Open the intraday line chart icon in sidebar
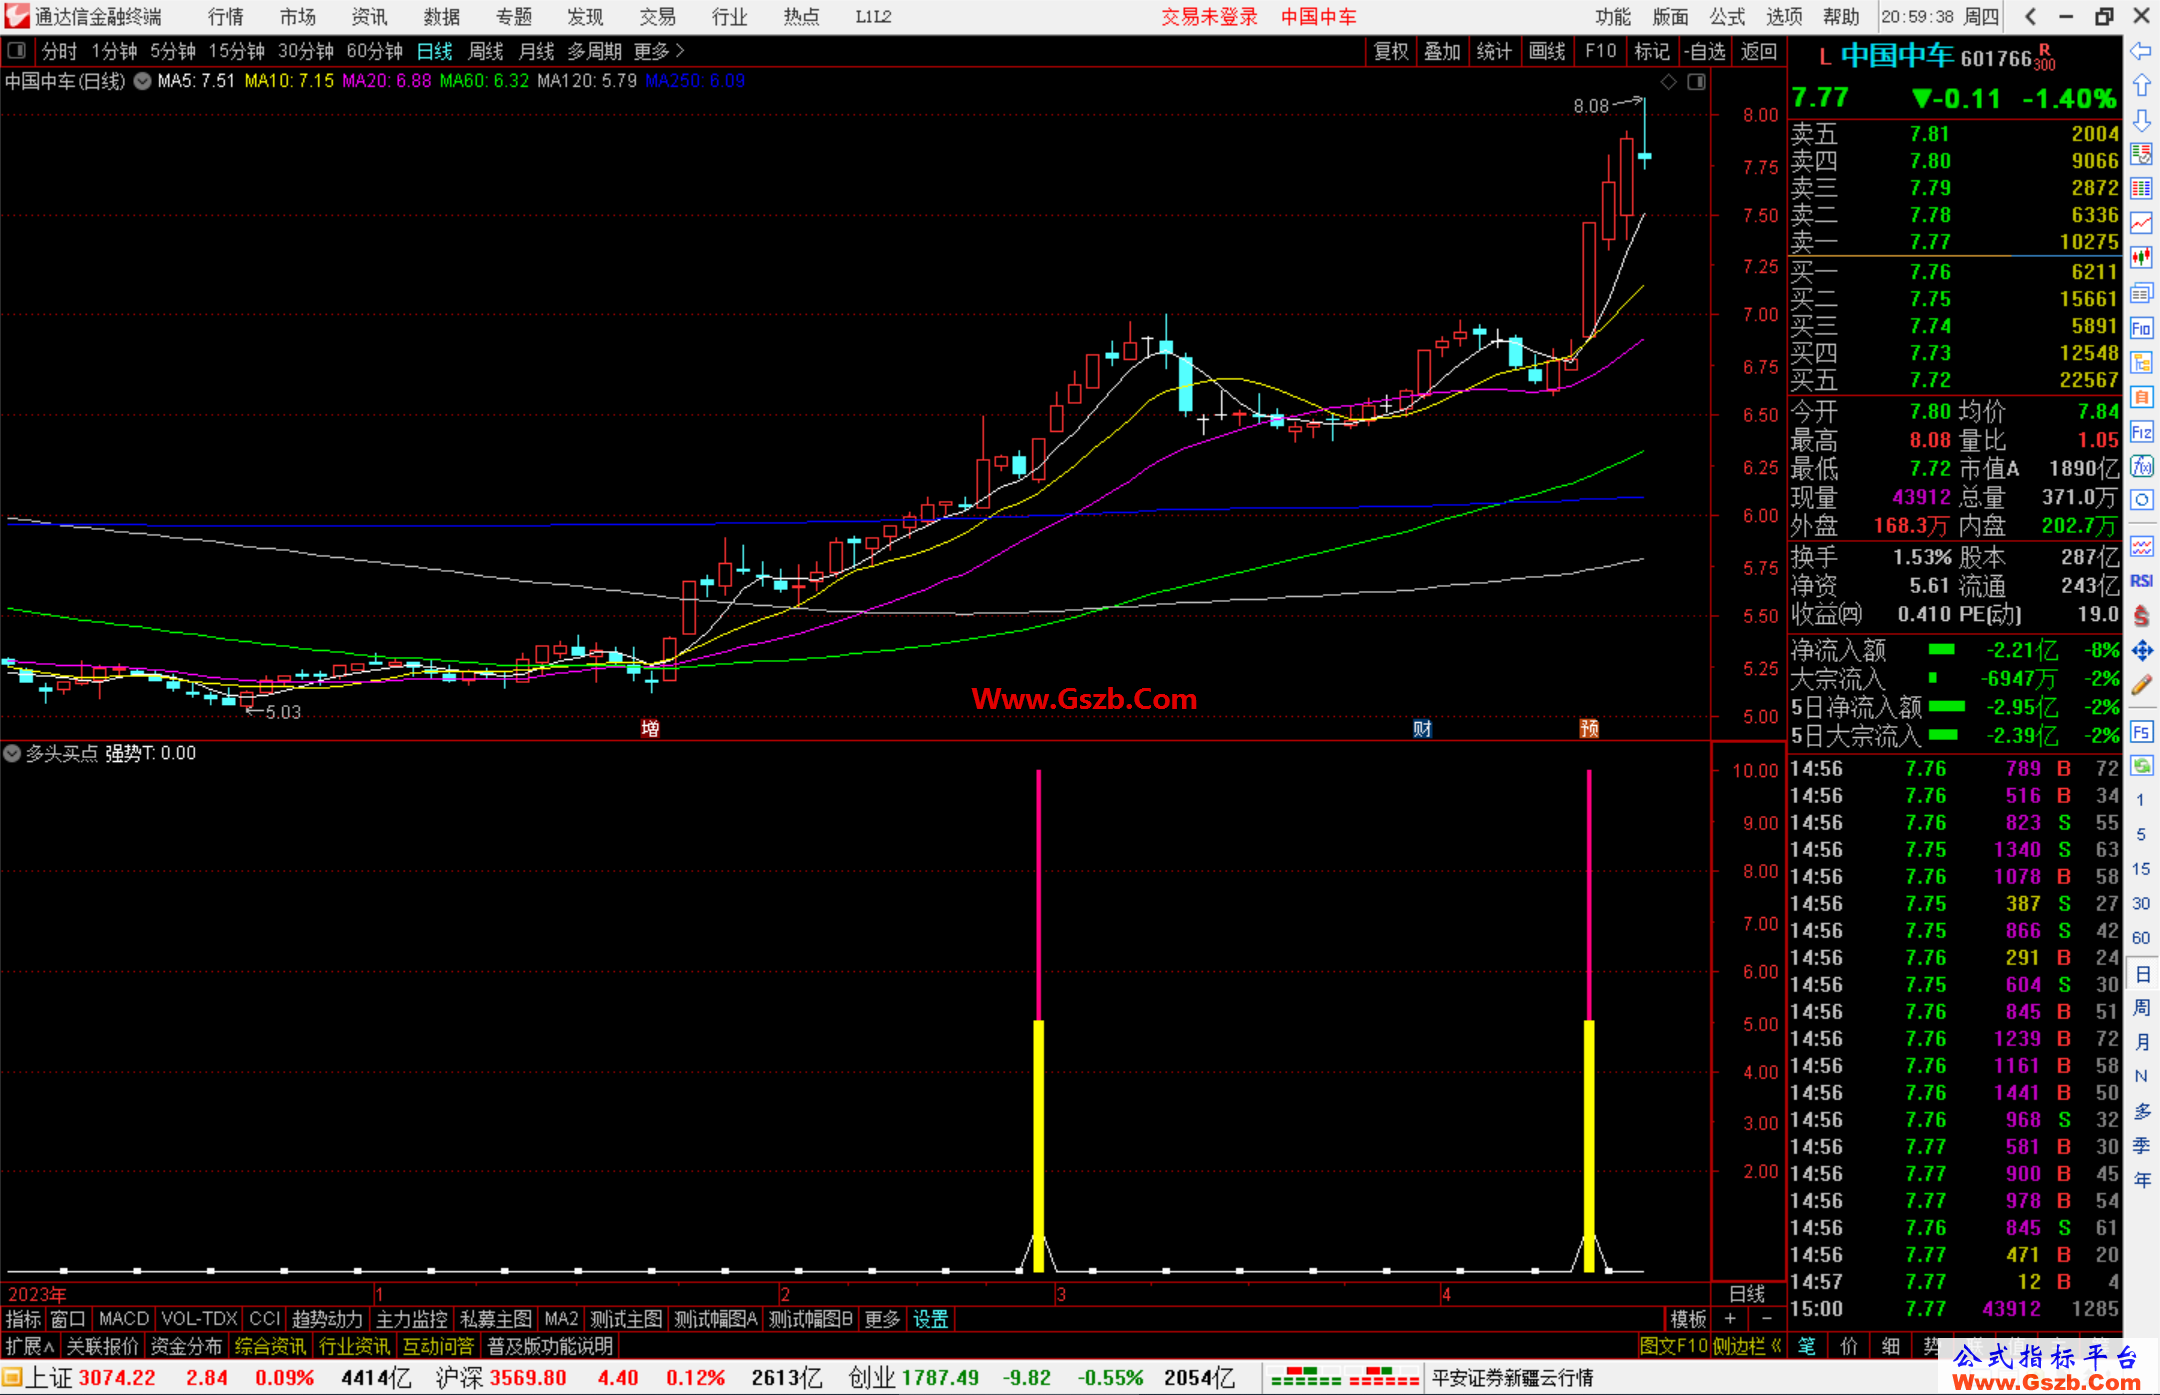 2141,223
